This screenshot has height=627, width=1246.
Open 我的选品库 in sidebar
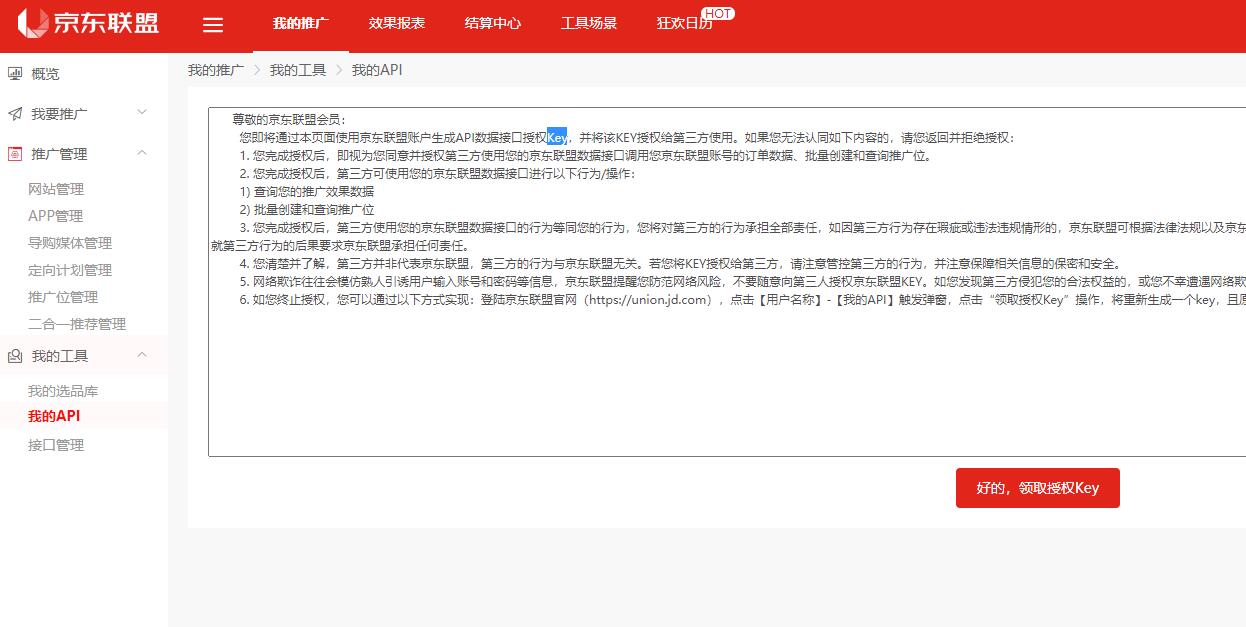coord(63,391)
